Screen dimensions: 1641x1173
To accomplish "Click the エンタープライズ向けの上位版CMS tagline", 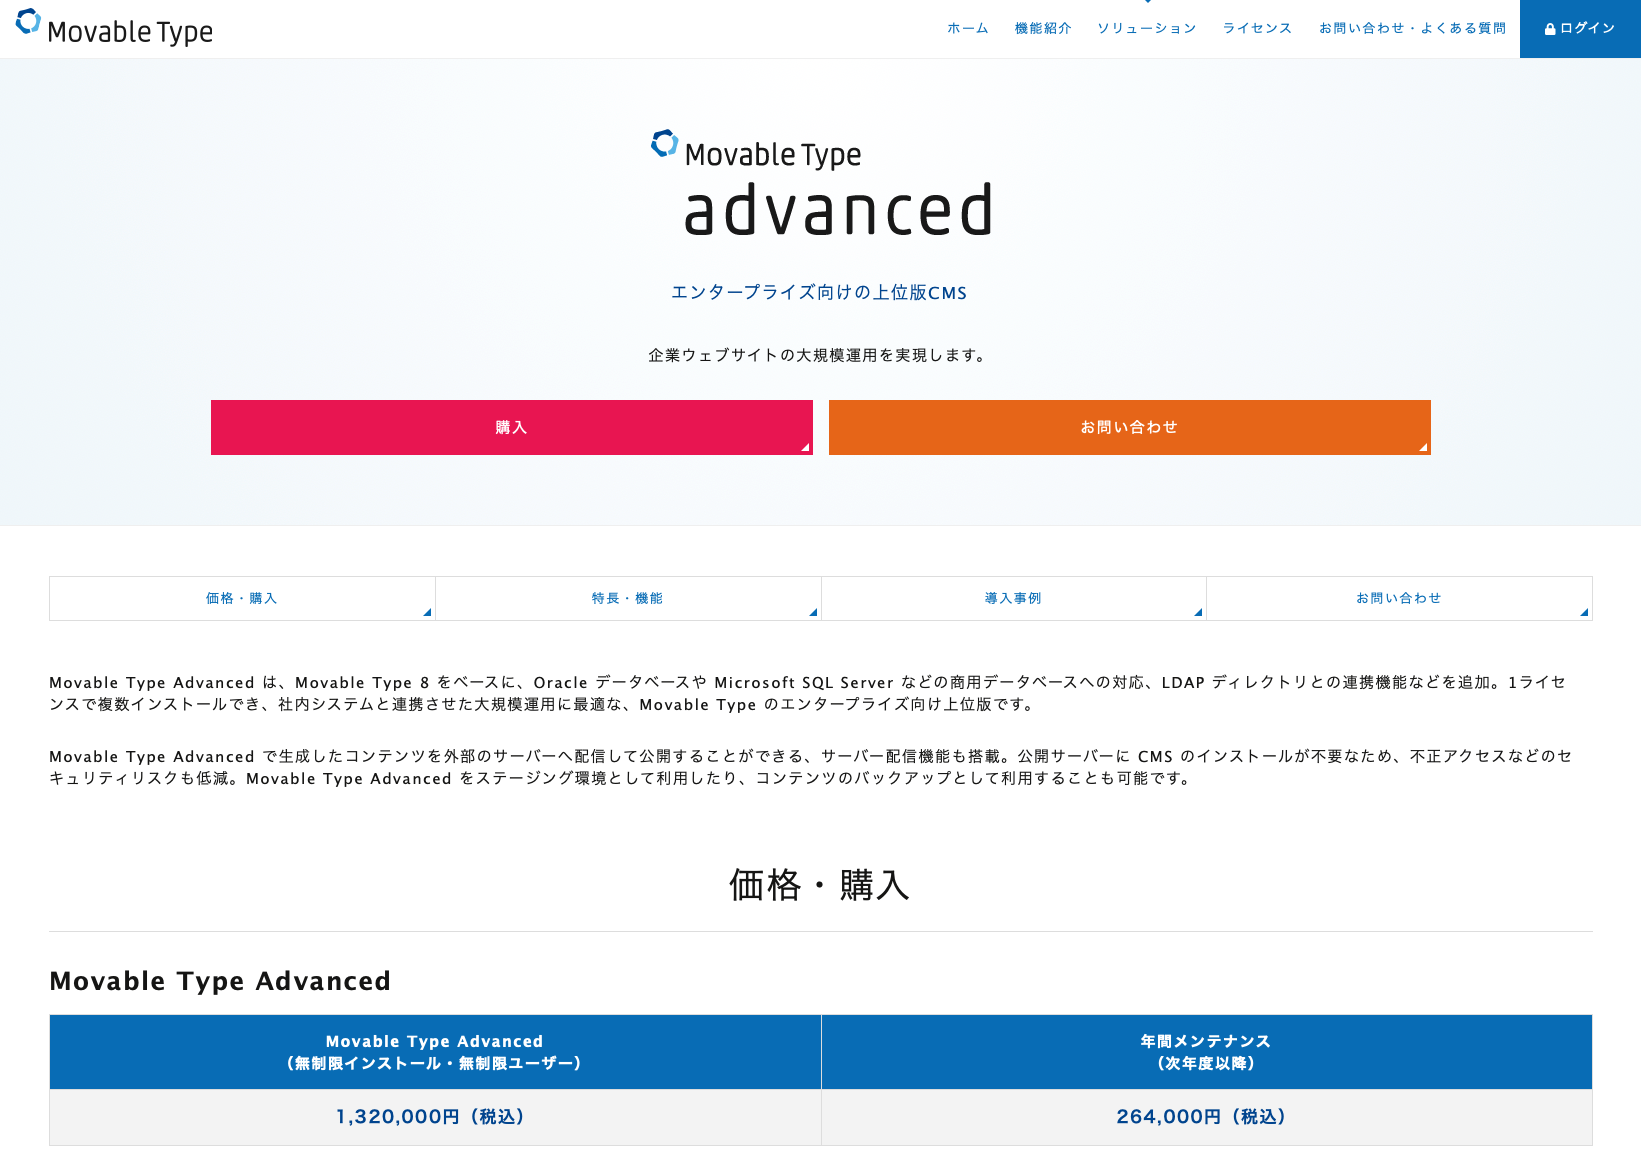I will [x=819, y=292].
